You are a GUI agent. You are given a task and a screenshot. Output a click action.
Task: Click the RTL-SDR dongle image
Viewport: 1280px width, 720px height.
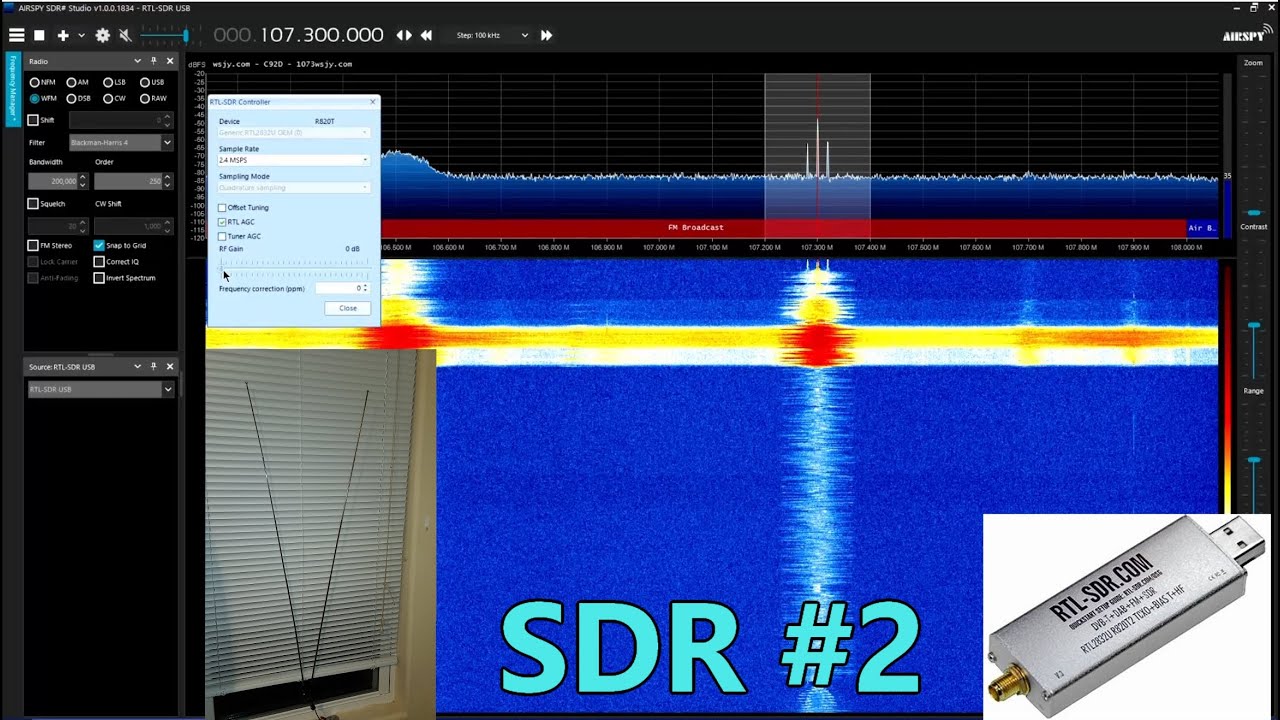point(1127,617)
